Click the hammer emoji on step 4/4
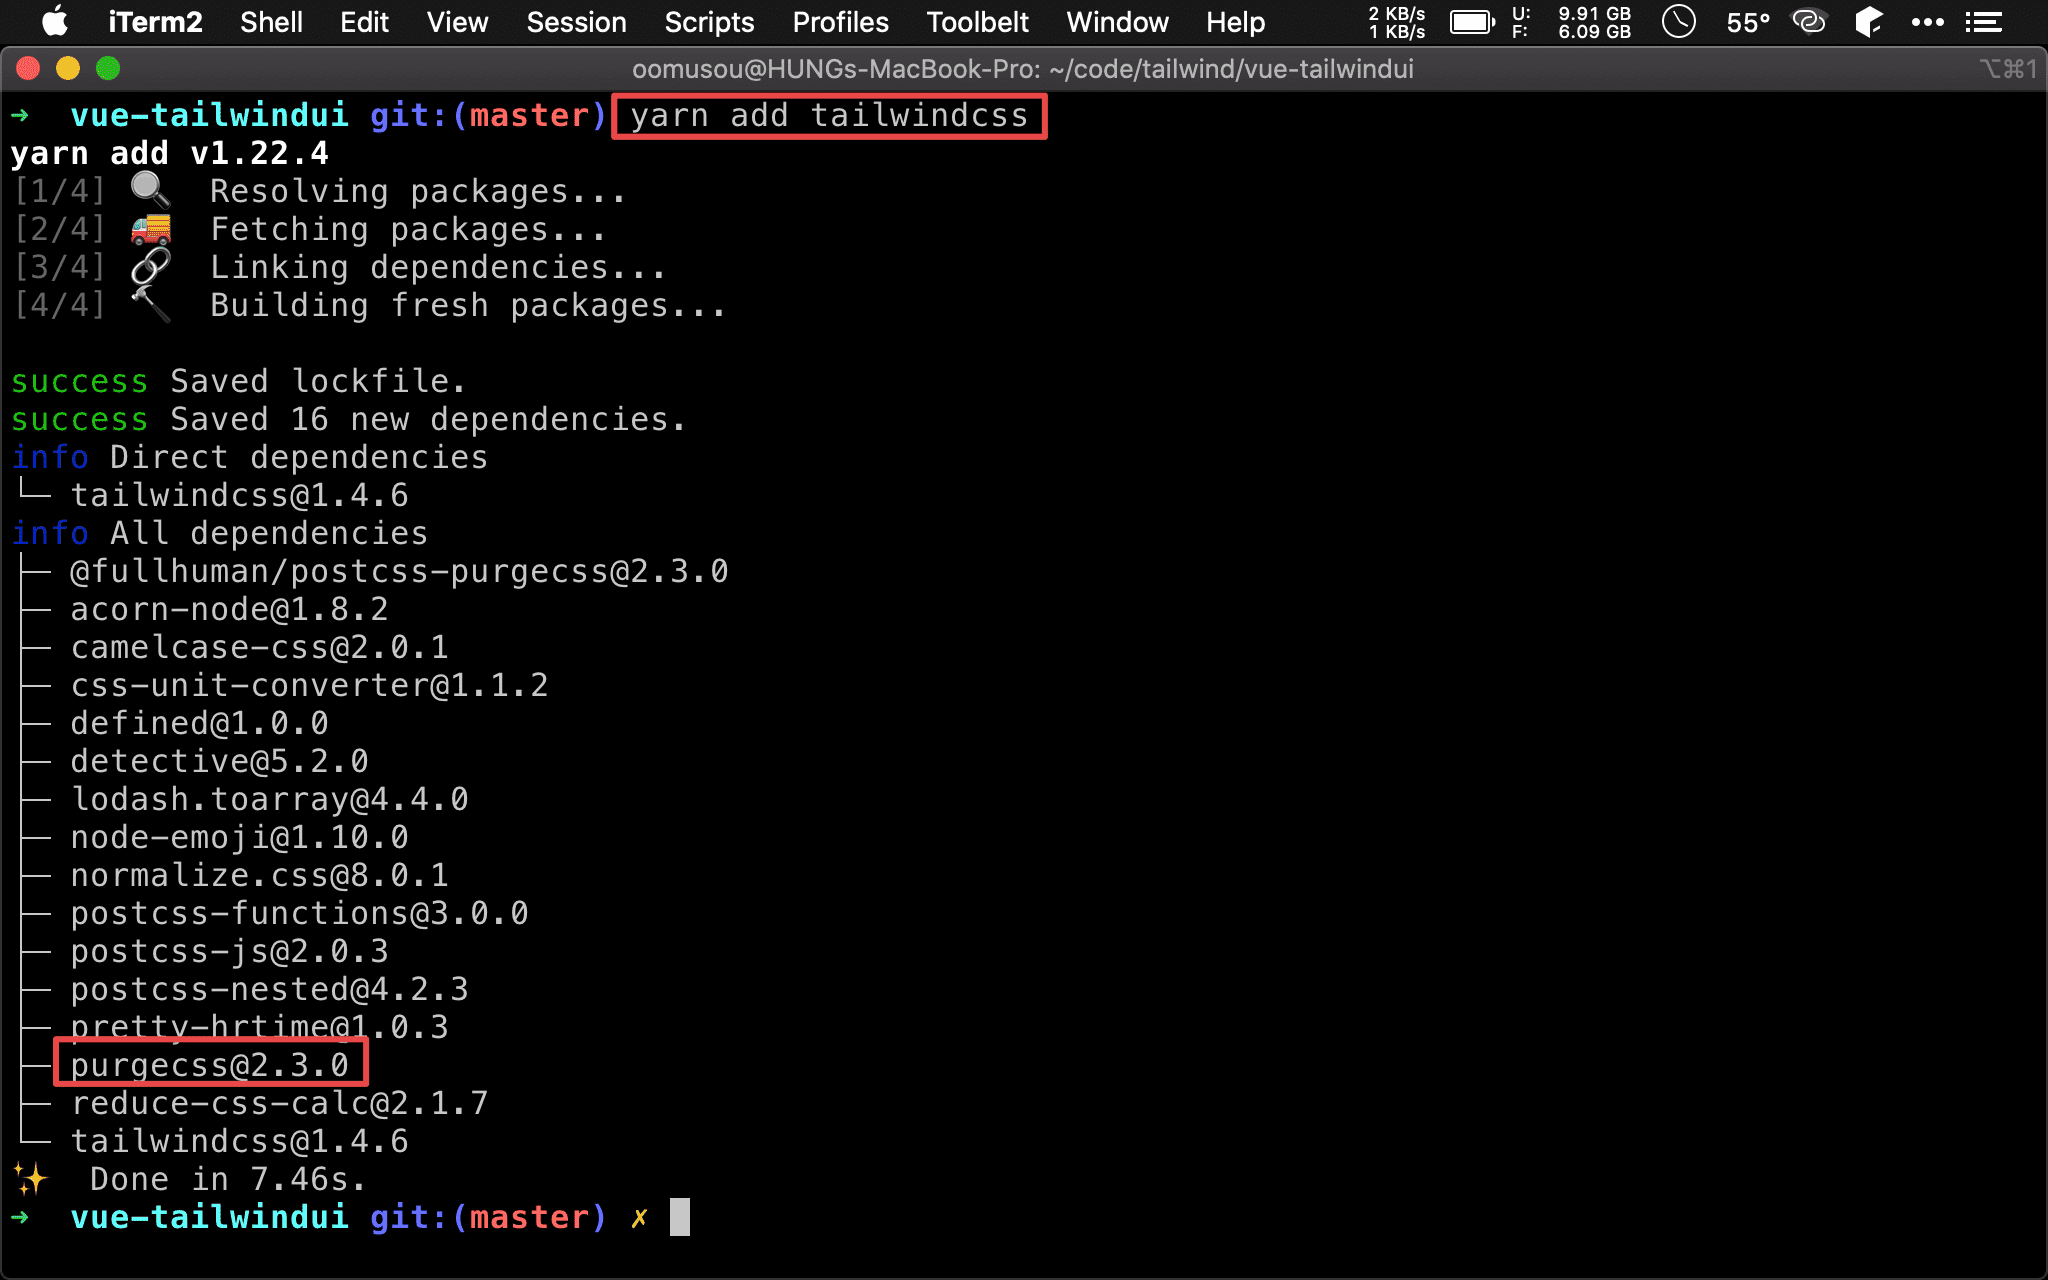The height and width of the screenshot is (1280, 2048). (x=150, y=305)
